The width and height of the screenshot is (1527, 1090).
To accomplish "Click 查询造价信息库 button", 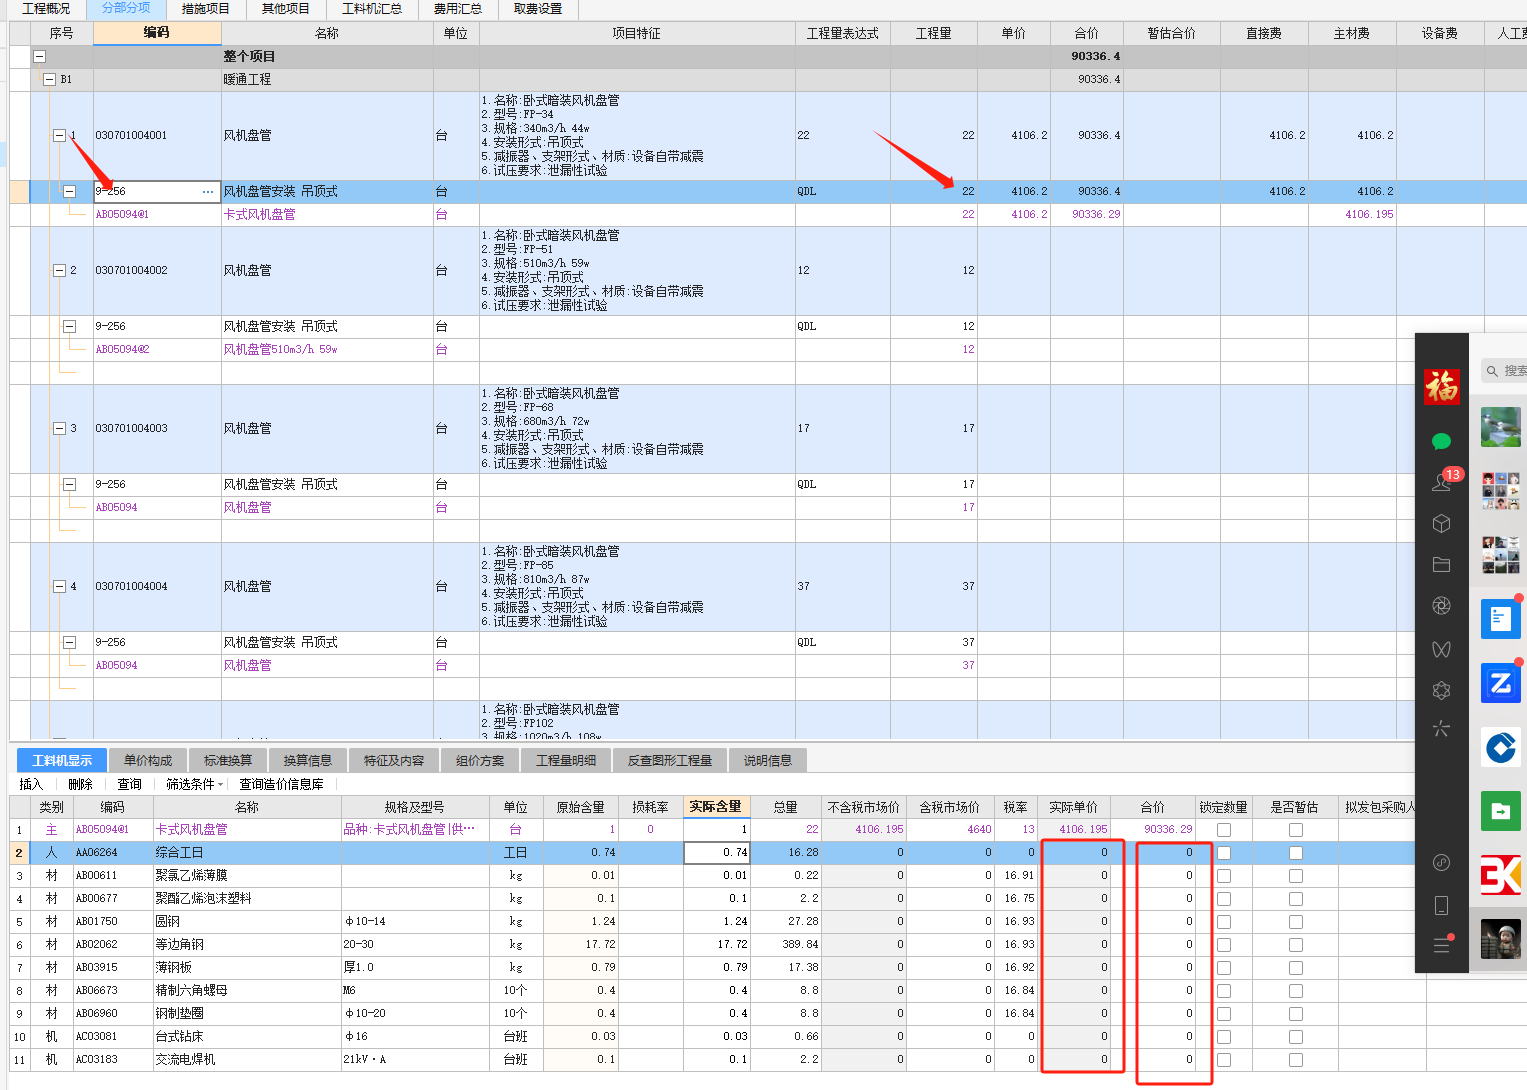I will (x=281, y=784).
